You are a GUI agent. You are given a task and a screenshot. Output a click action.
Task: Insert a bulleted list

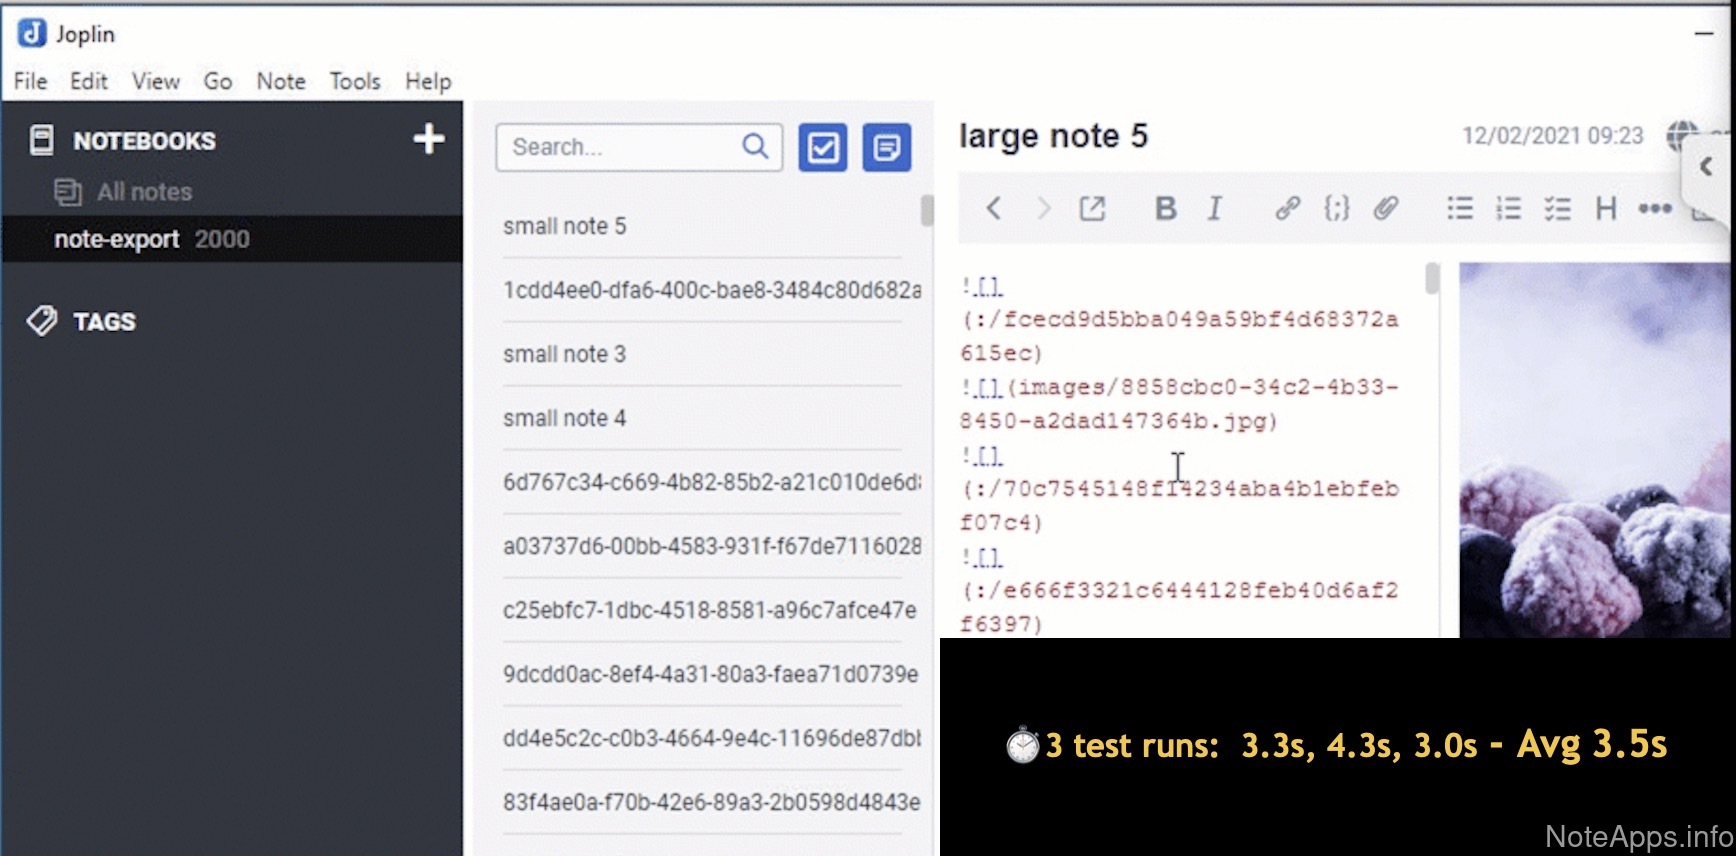[1459, 208]
